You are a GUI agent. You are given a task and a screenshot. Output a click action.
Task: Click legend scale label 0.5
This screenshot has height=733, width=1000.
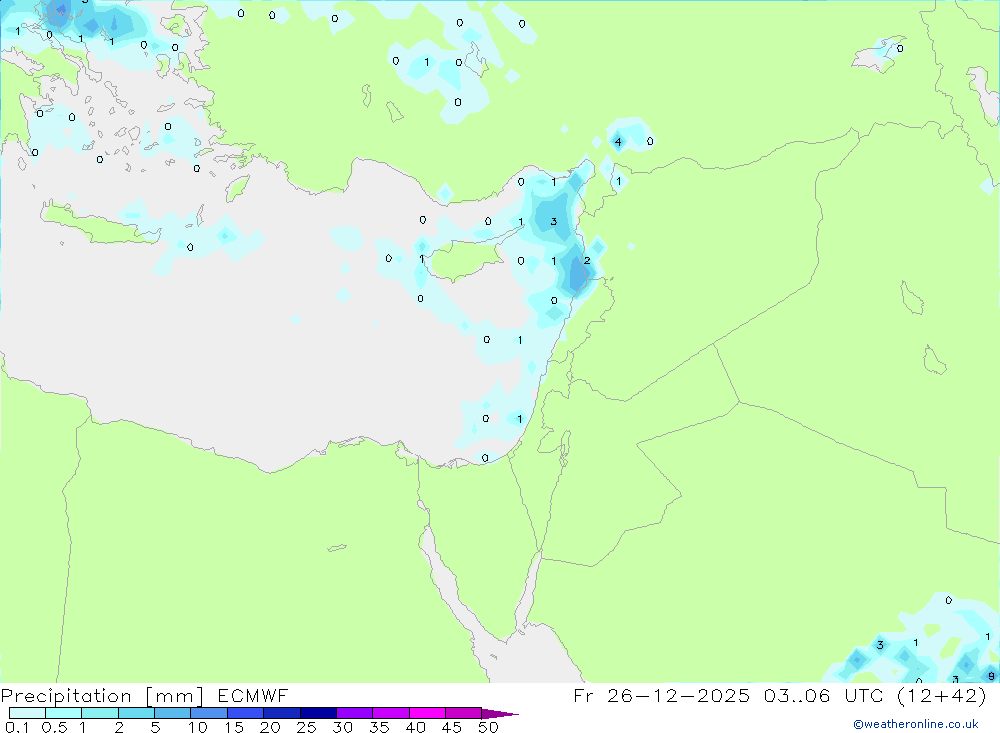[x=54, y=727]
